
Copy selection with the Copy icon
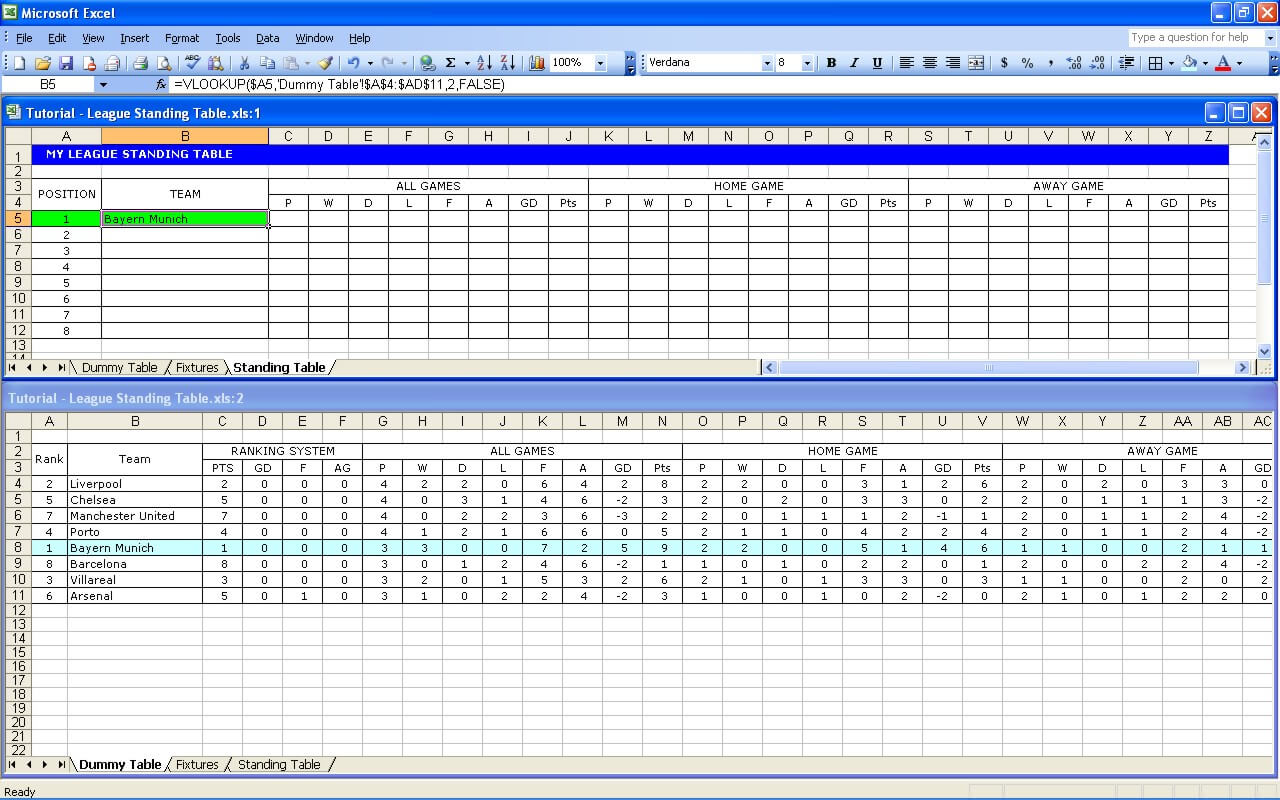(x=267, y=63)
